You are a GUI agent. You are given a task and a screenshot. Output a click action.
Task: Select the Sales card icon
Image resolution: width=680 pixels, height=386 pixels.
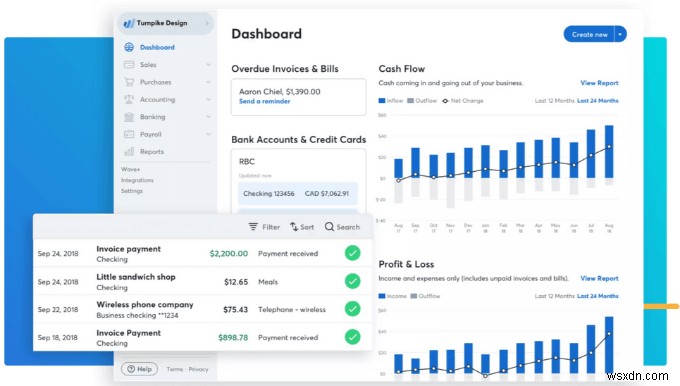129,65
